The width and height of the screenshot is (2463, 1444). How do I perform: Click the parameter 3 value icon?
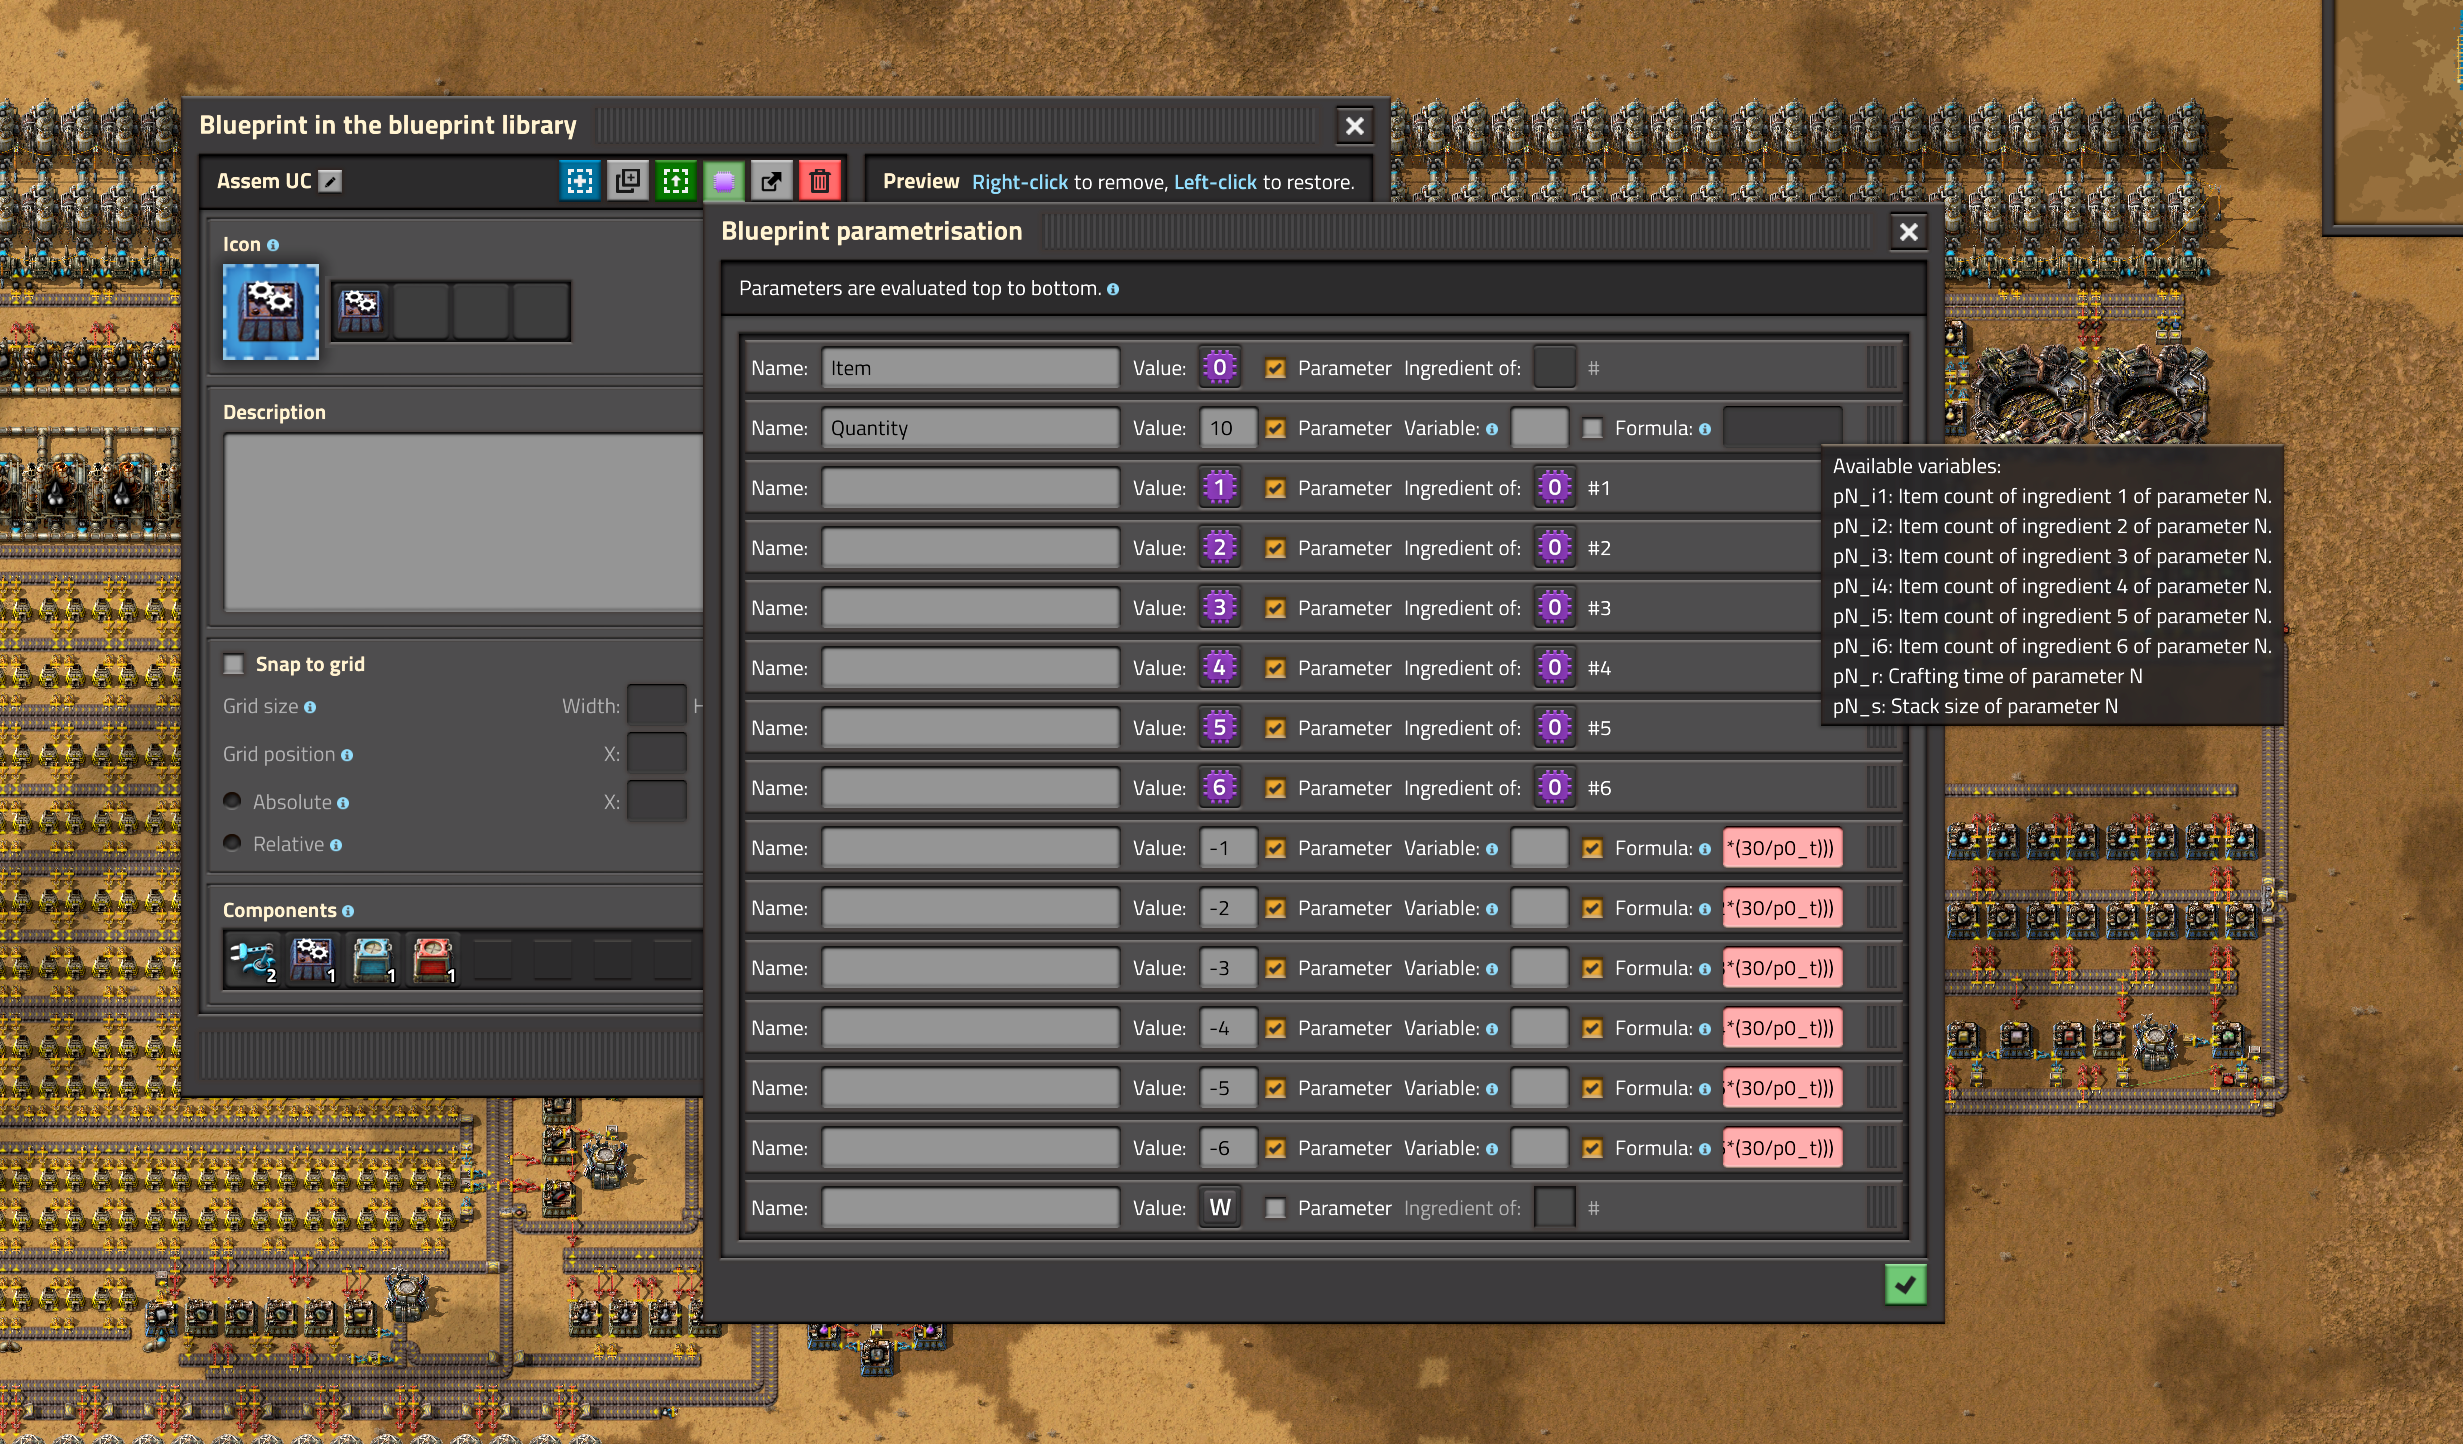pos(1219,608)
